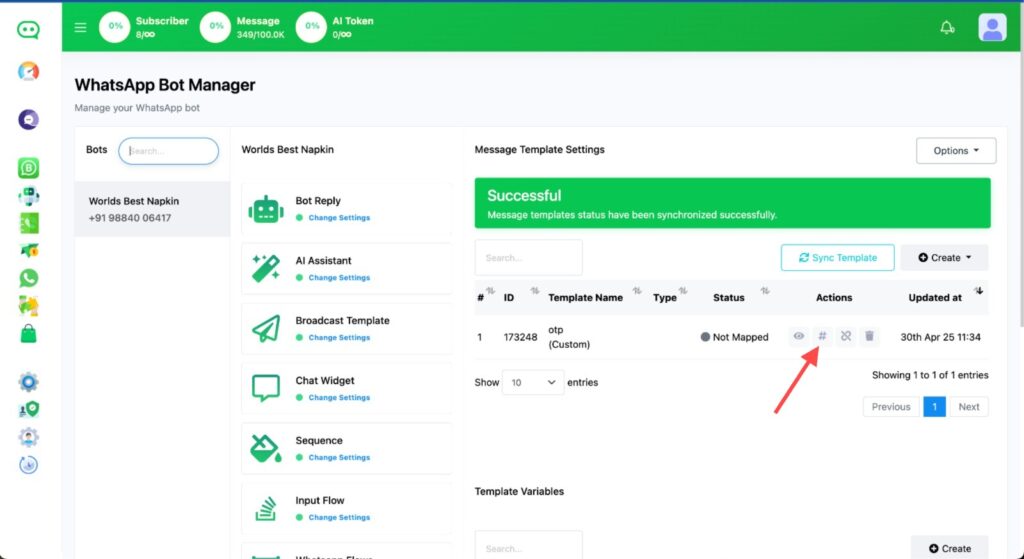This screenshot has width=1024, height=559.
Task: Sort table by the # column
Action: [x=485, y=297]
